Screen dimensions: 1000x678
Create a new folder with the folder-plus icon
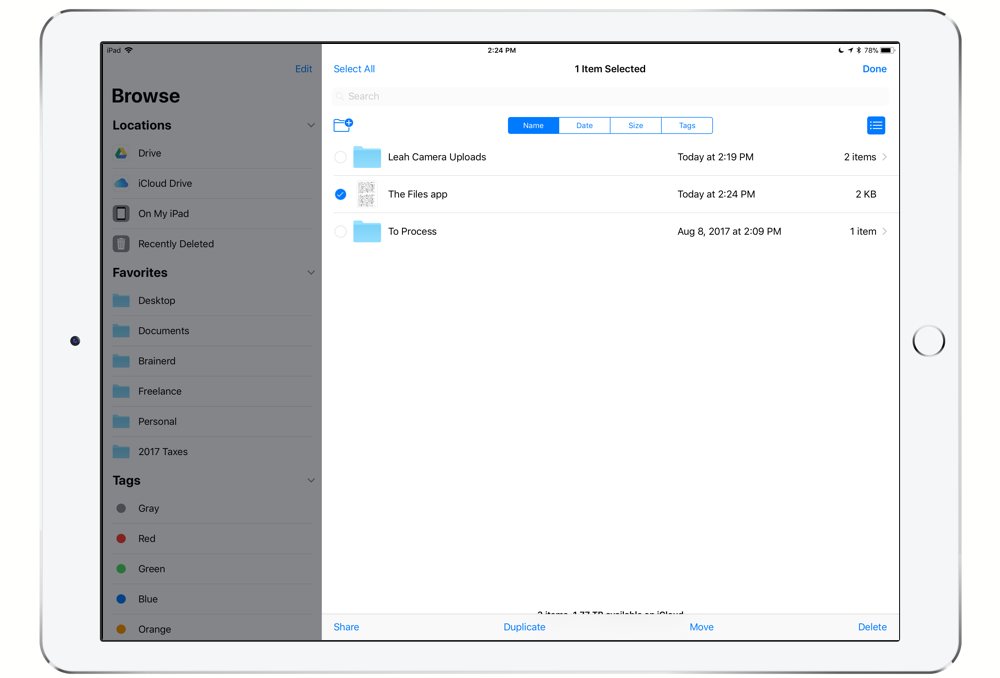[x=343, y=125]
